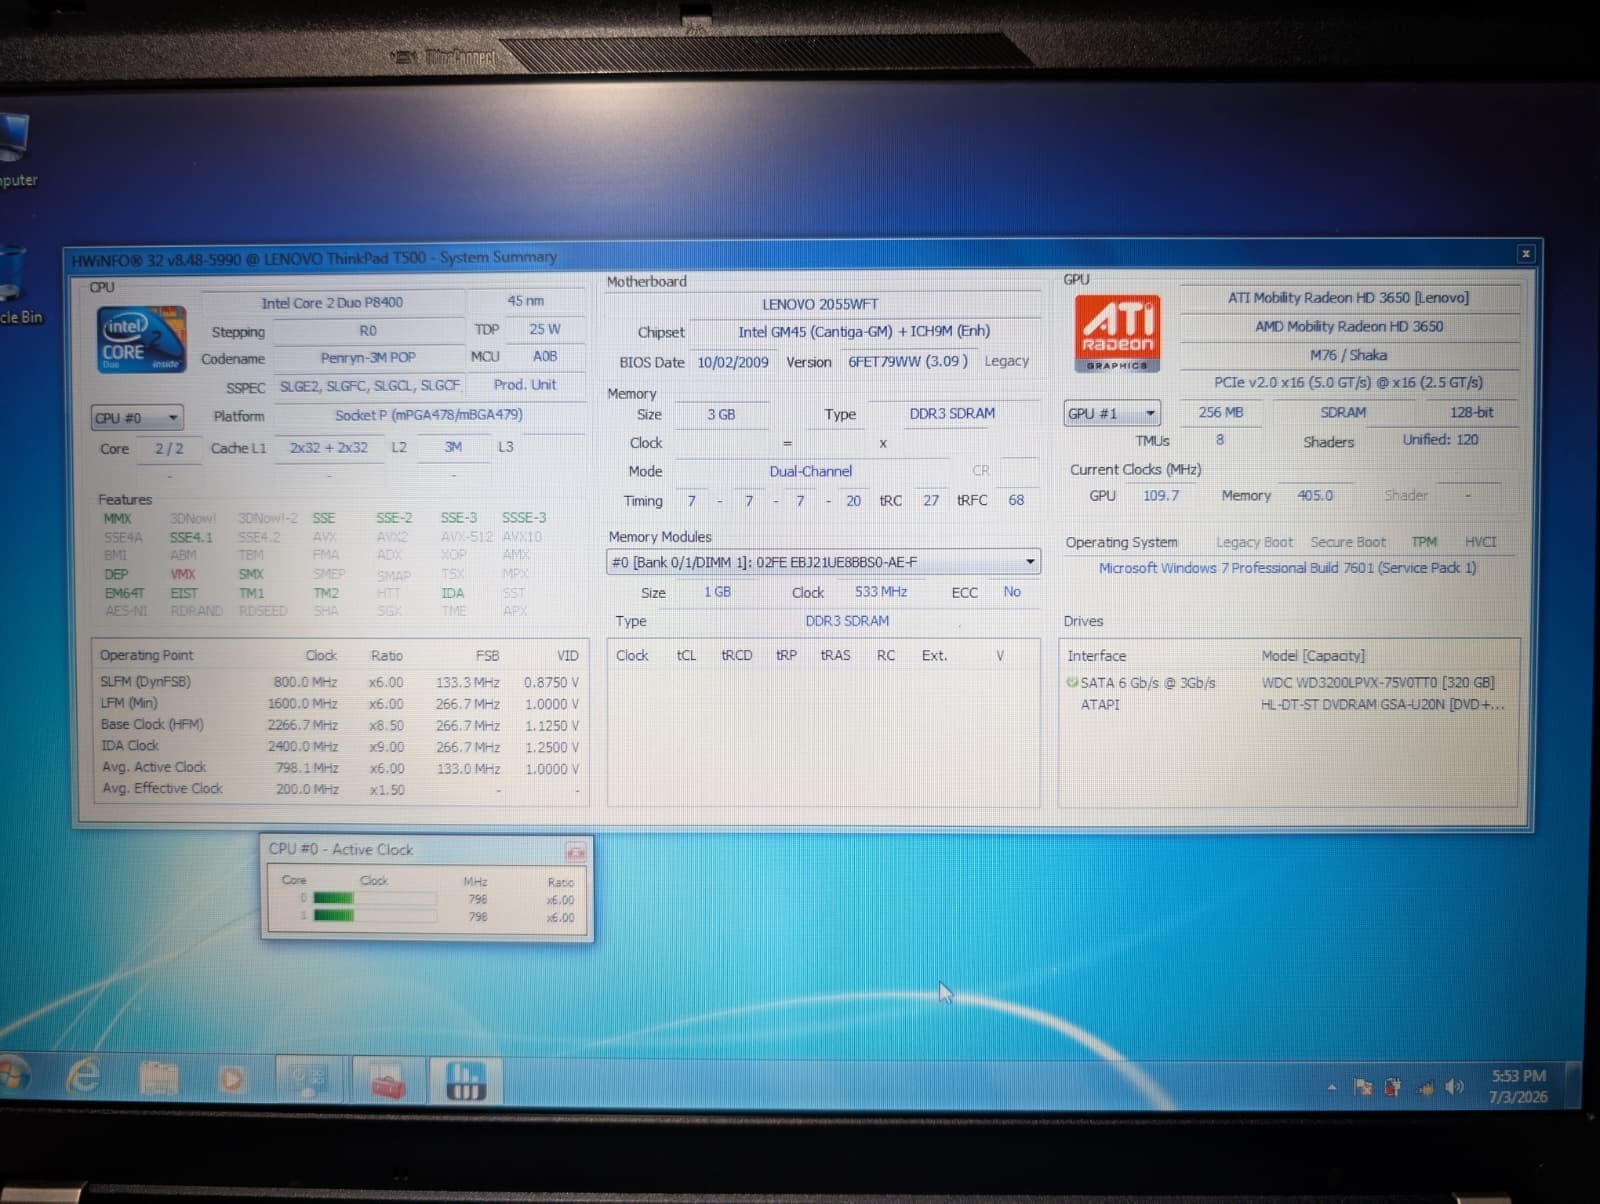Click the GPU clock 109.7 value
1600x1204 pixels.
click(1161, 495)
